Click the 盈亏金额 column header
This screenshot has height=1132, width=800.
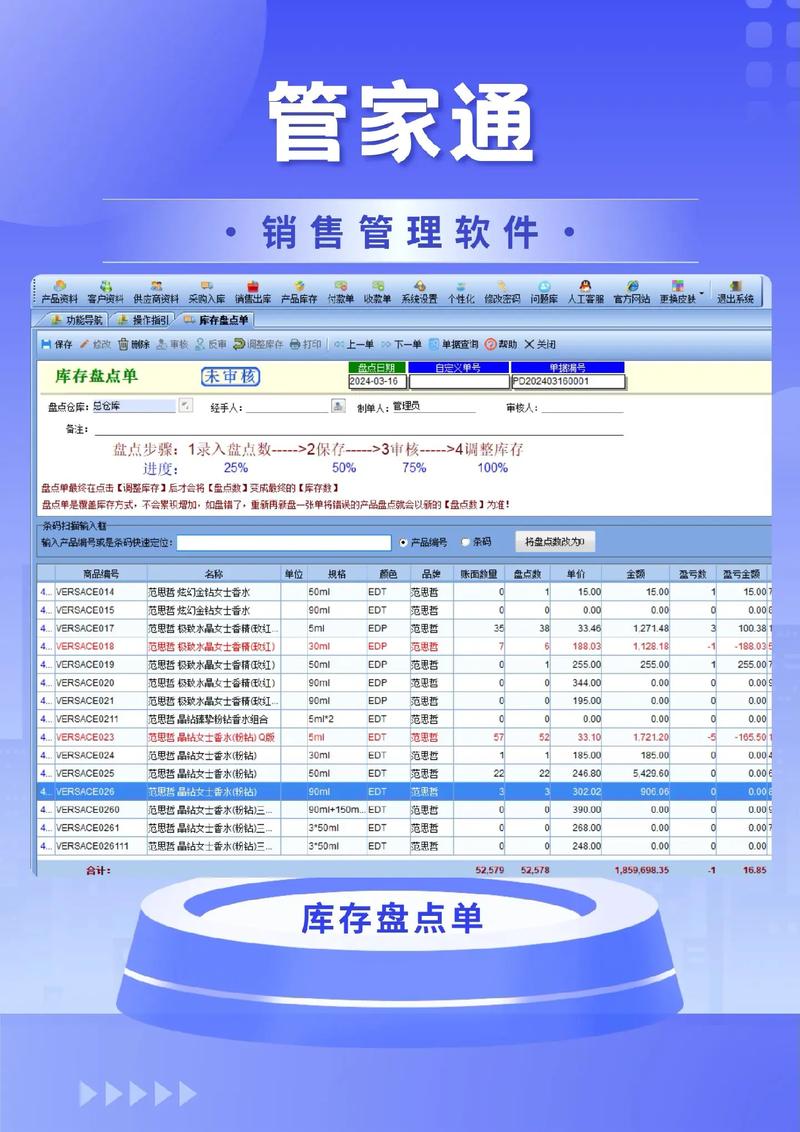tap(742, 574)
